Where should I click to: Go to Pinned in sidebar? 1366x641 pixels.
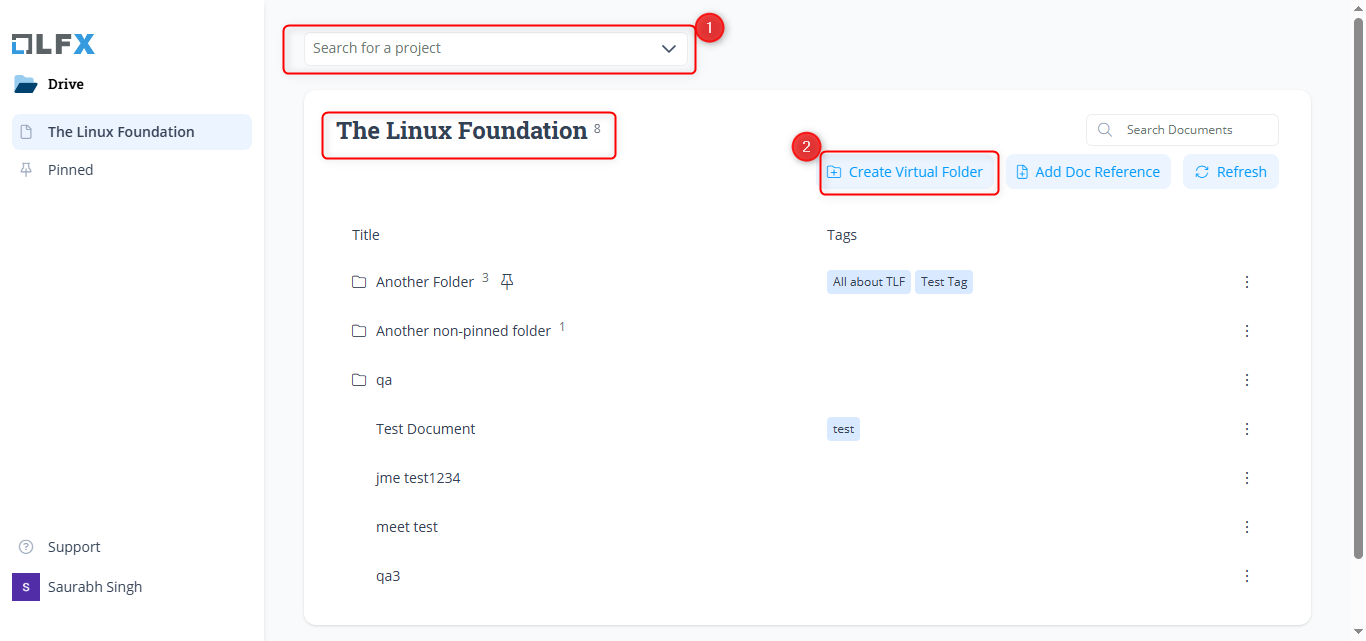[70, 170]
